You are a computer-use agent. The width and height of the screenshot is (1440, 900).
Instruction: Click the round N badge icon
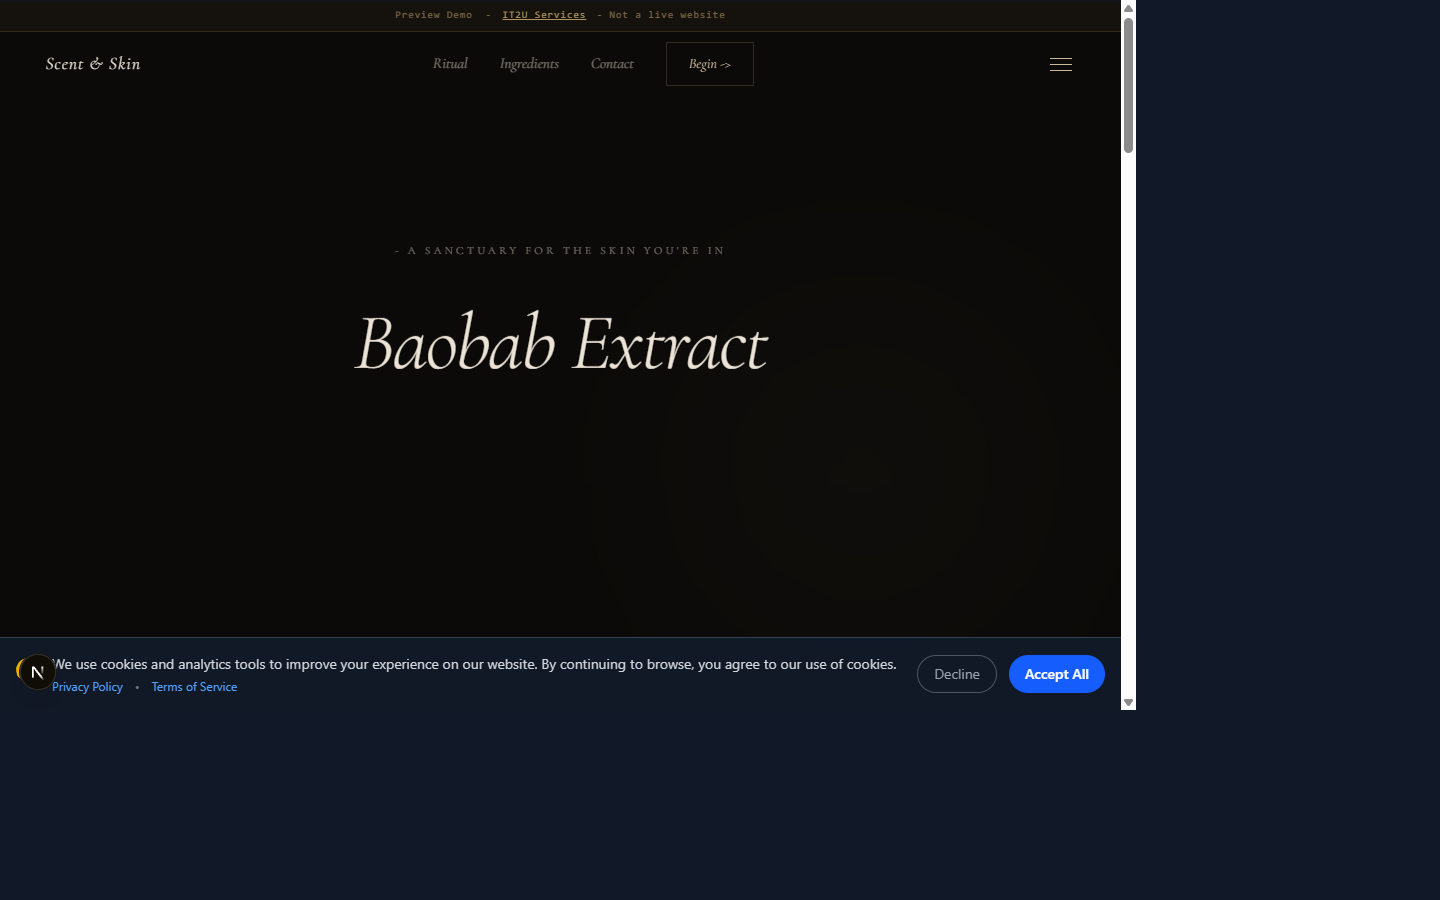click(37, 672)
